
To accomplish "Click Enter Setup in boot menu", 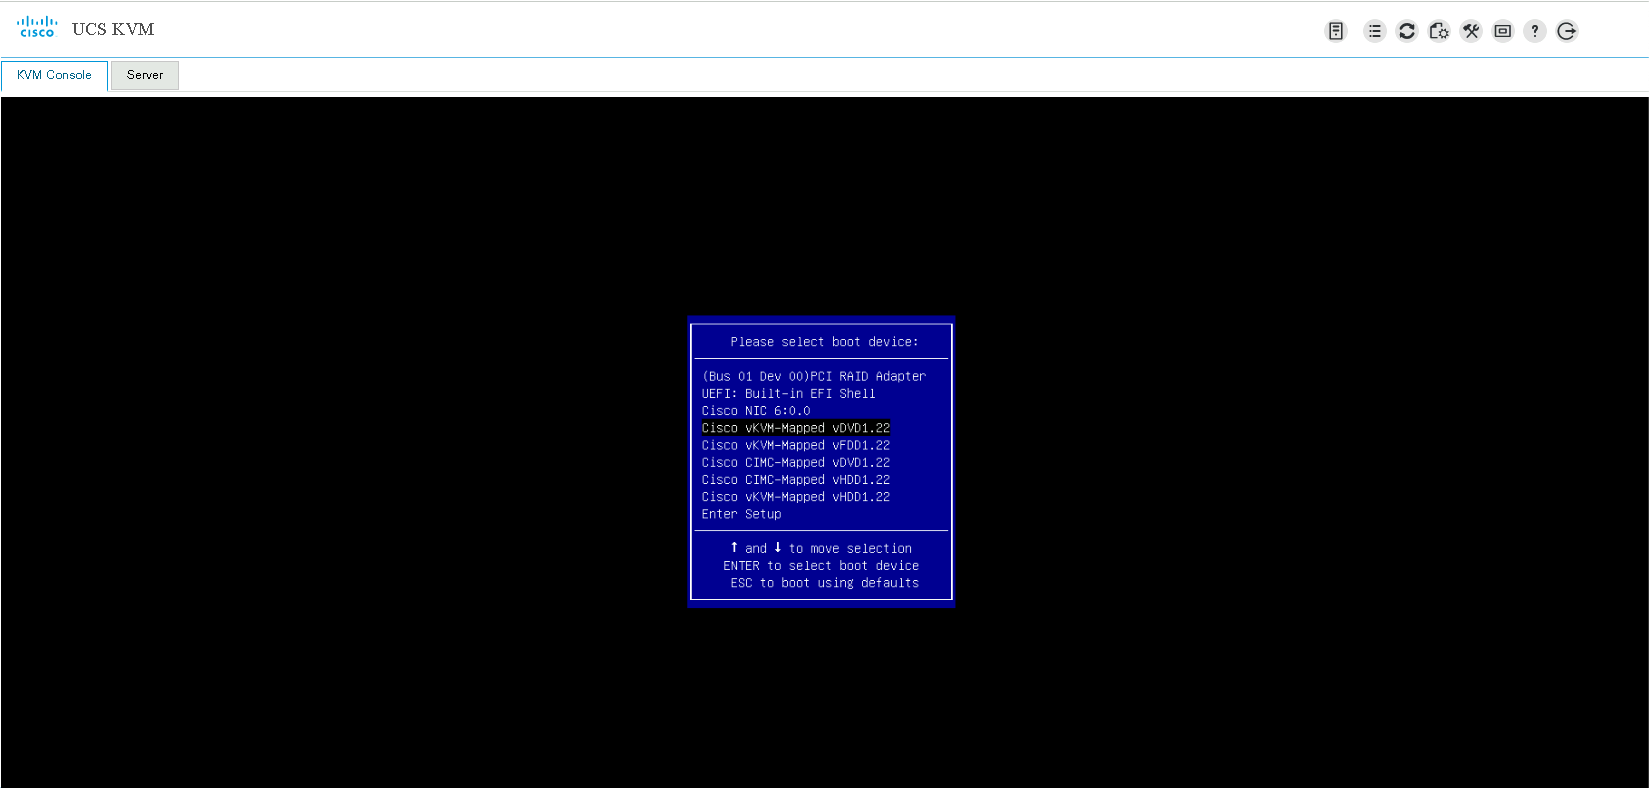I will pos(741,514).
